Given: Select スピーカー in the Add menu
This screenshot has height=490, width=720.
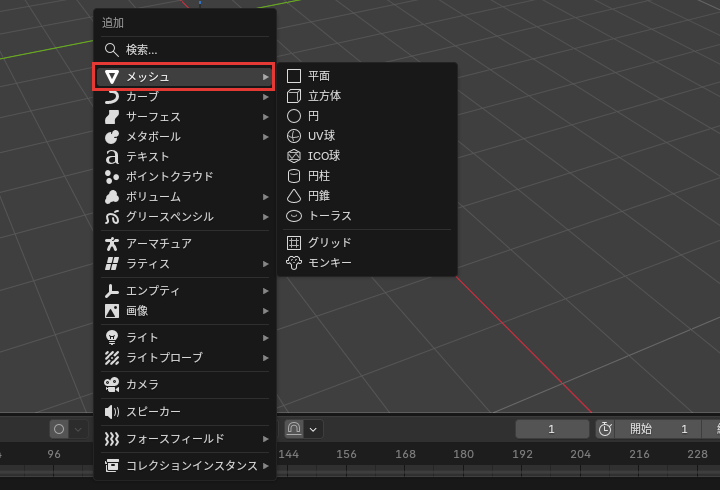Looking at the screenshot, I should click(x=185, y=411).
